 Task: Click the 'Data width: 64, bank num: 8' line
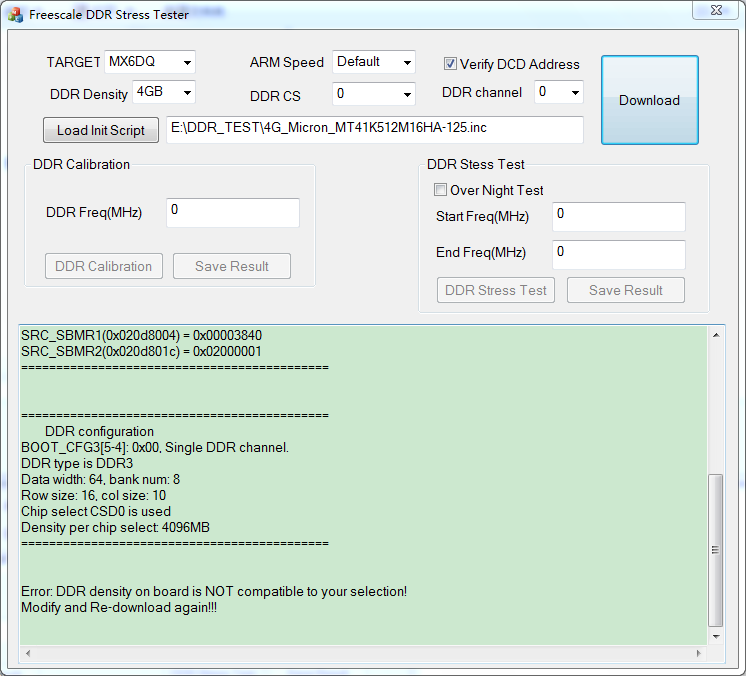pos(100,479)
